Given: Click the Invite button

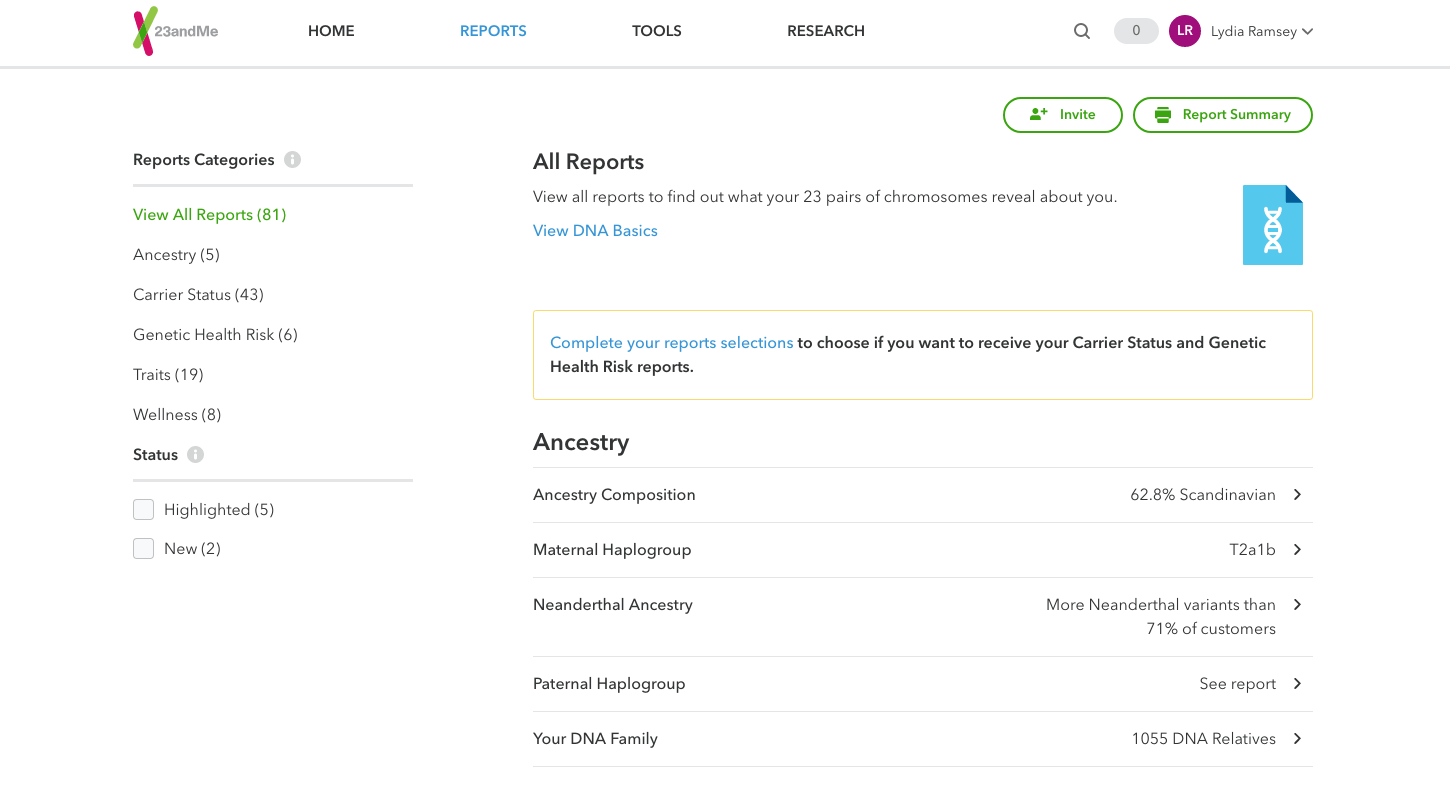Looking at the screenshot, I should 1063,115.
